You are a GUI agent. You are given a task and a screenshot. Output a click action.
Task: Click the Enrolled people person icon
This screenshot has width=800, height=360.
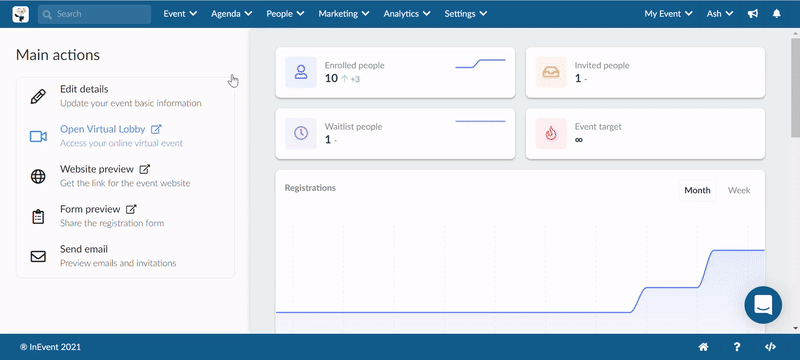(x=301, y=72)
